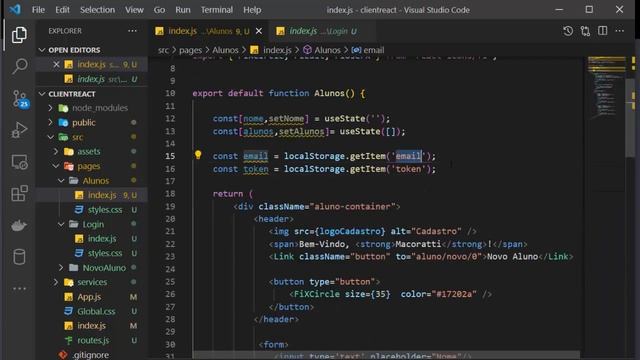Open the Edit menu
The width and height of the screenshot is (640, 360).
click(62, 10)
